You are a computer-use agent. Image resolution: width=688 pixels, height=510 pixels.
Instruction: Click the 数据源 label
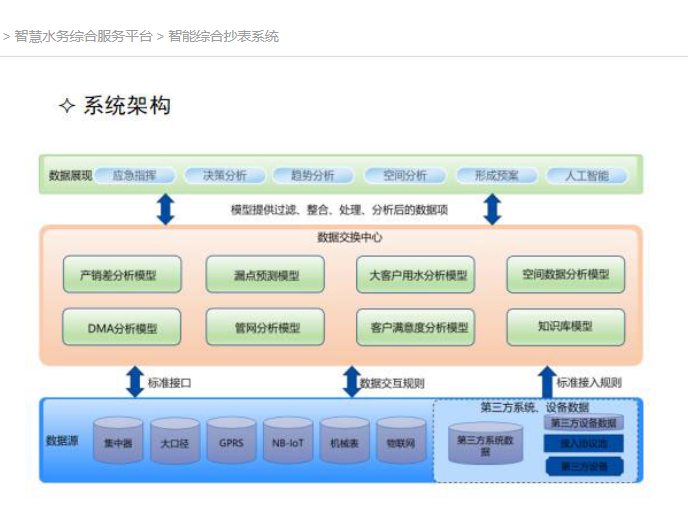62,440
